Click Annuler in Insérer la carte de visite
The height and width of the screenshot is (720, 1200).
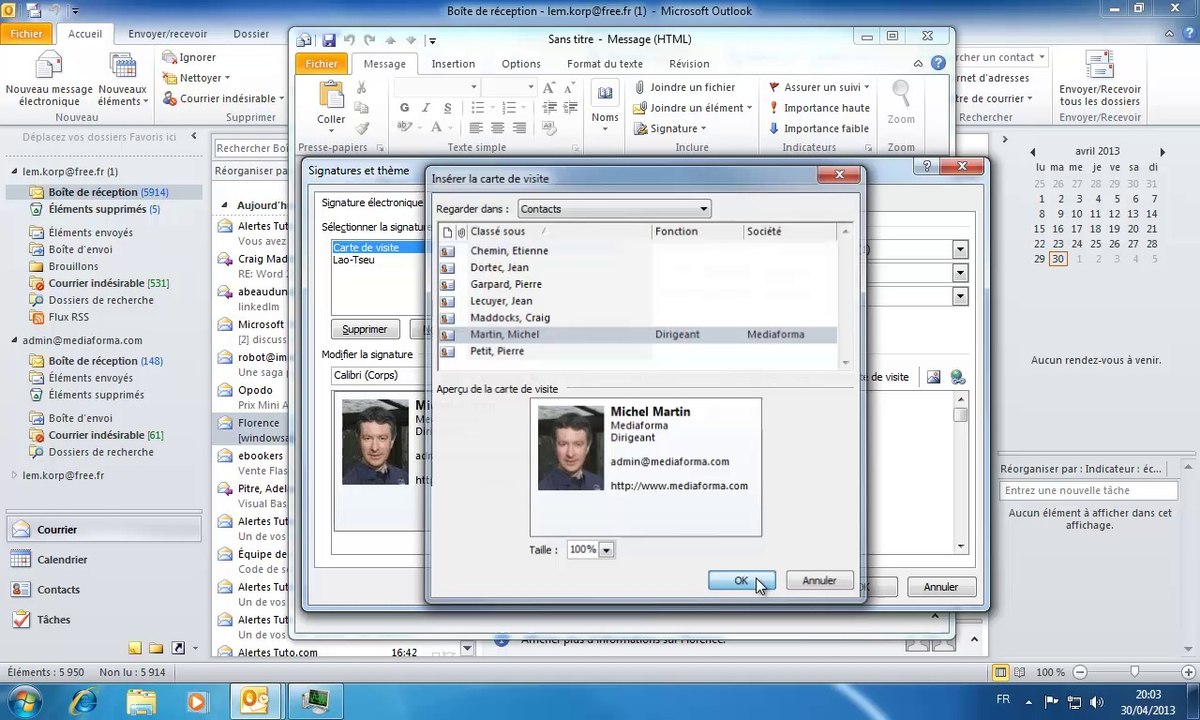819,580
